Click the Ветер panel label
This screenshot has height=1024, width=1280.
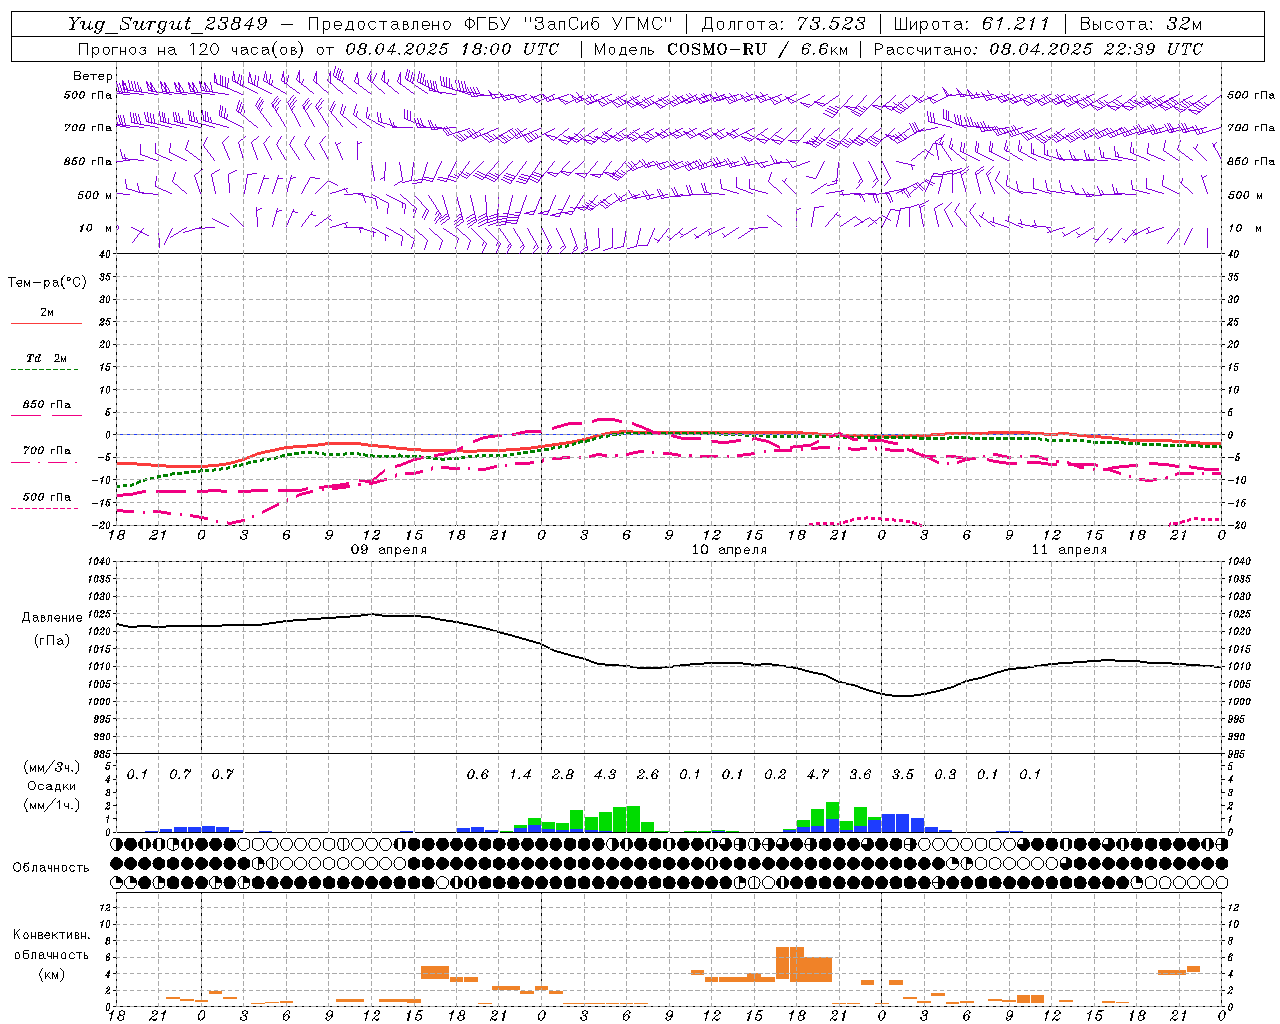[x=93, y=76]
